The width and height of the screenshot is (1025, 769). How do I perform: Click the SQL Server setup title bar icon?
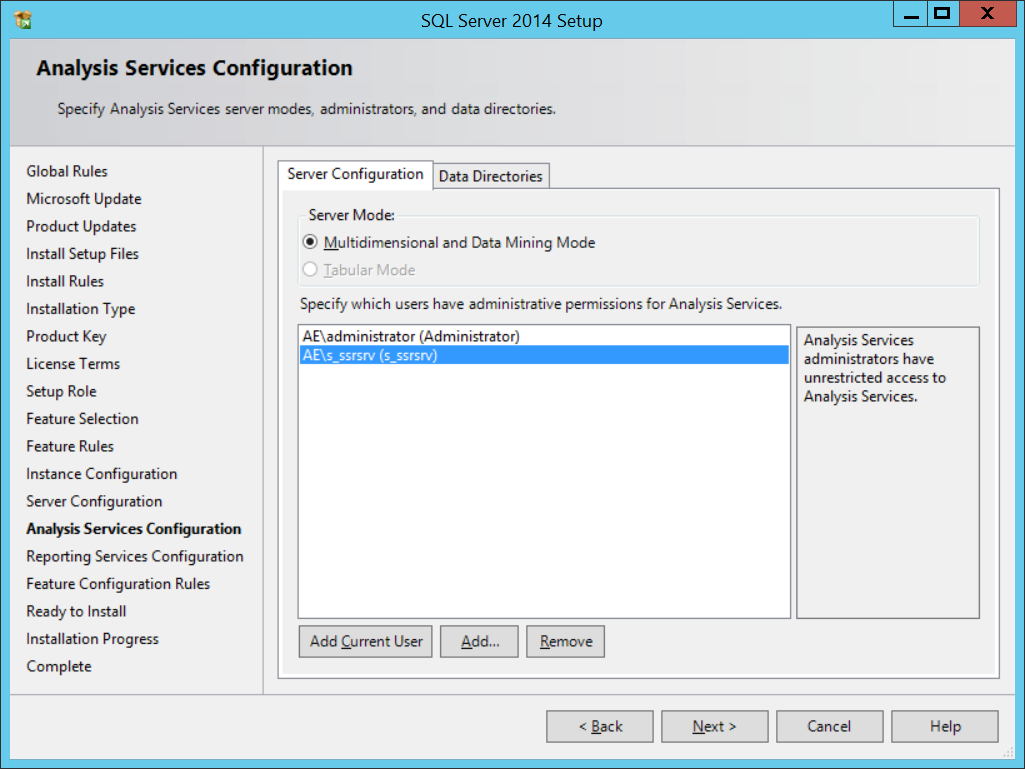pyautogui.click(x=23, y=19)
